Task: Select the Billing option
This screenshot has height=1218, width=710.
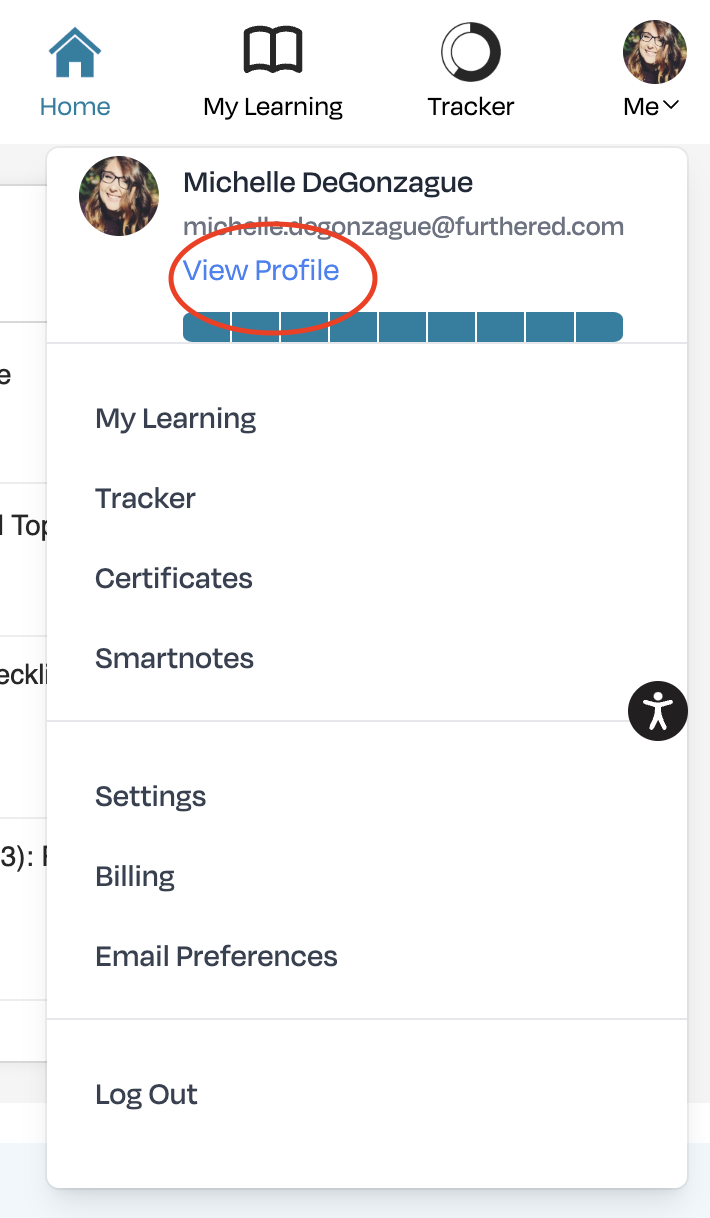Action: (135, 876)
